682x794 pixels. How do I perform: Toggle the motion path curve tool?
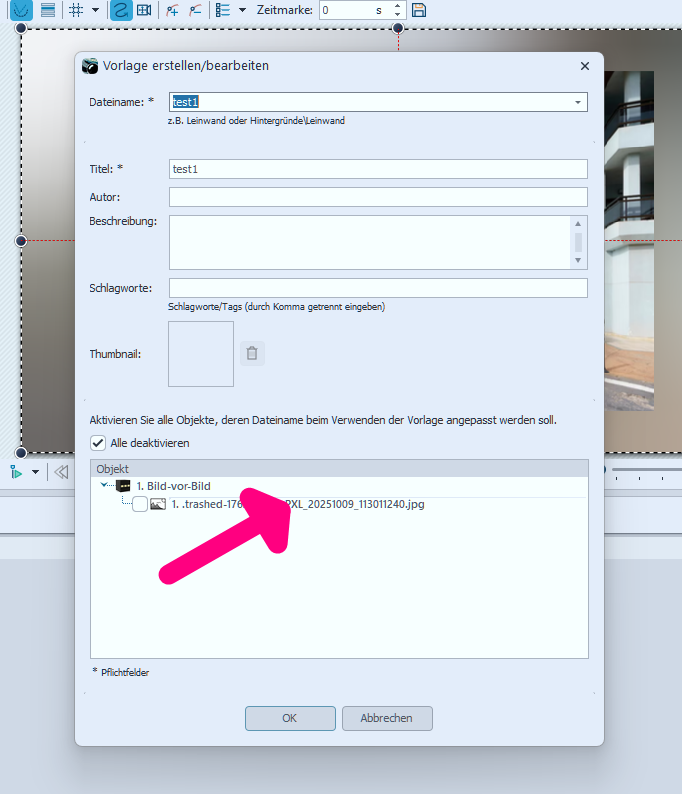(x=120, y=10)
